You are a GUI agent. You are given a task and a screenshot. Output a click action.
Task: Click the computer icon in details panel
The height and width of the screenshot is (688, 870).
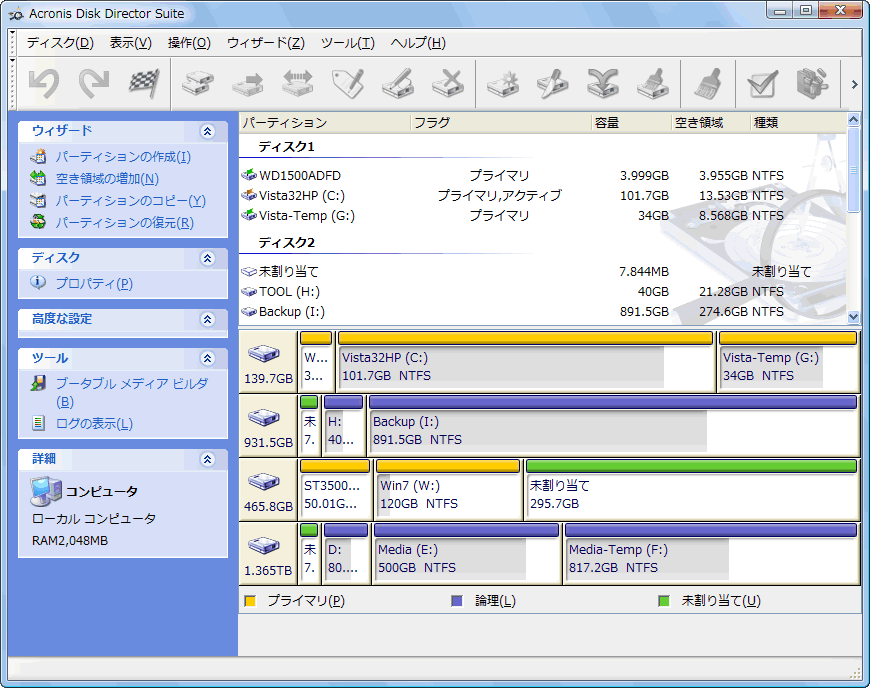pos(45,492)
